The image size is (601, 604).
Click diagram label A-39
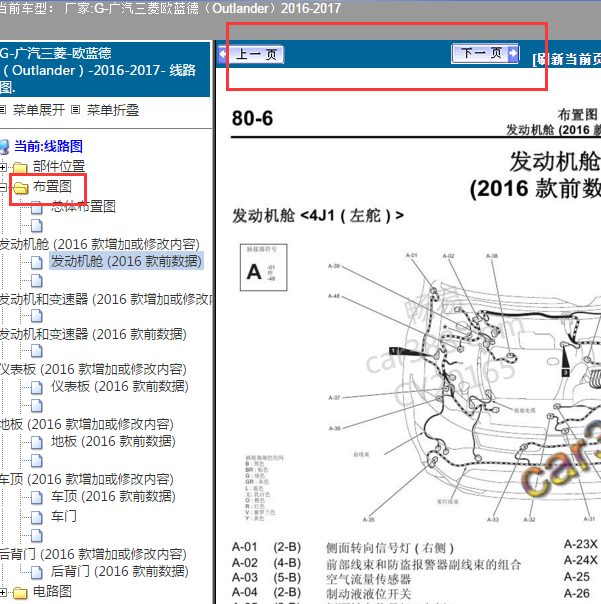click(x=334, y=266)
